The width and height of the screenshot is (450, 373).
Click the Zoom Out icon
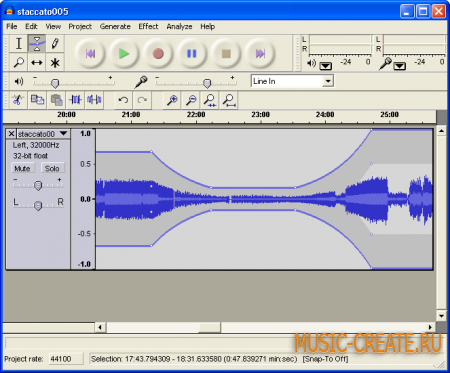(x=191, y=100)
